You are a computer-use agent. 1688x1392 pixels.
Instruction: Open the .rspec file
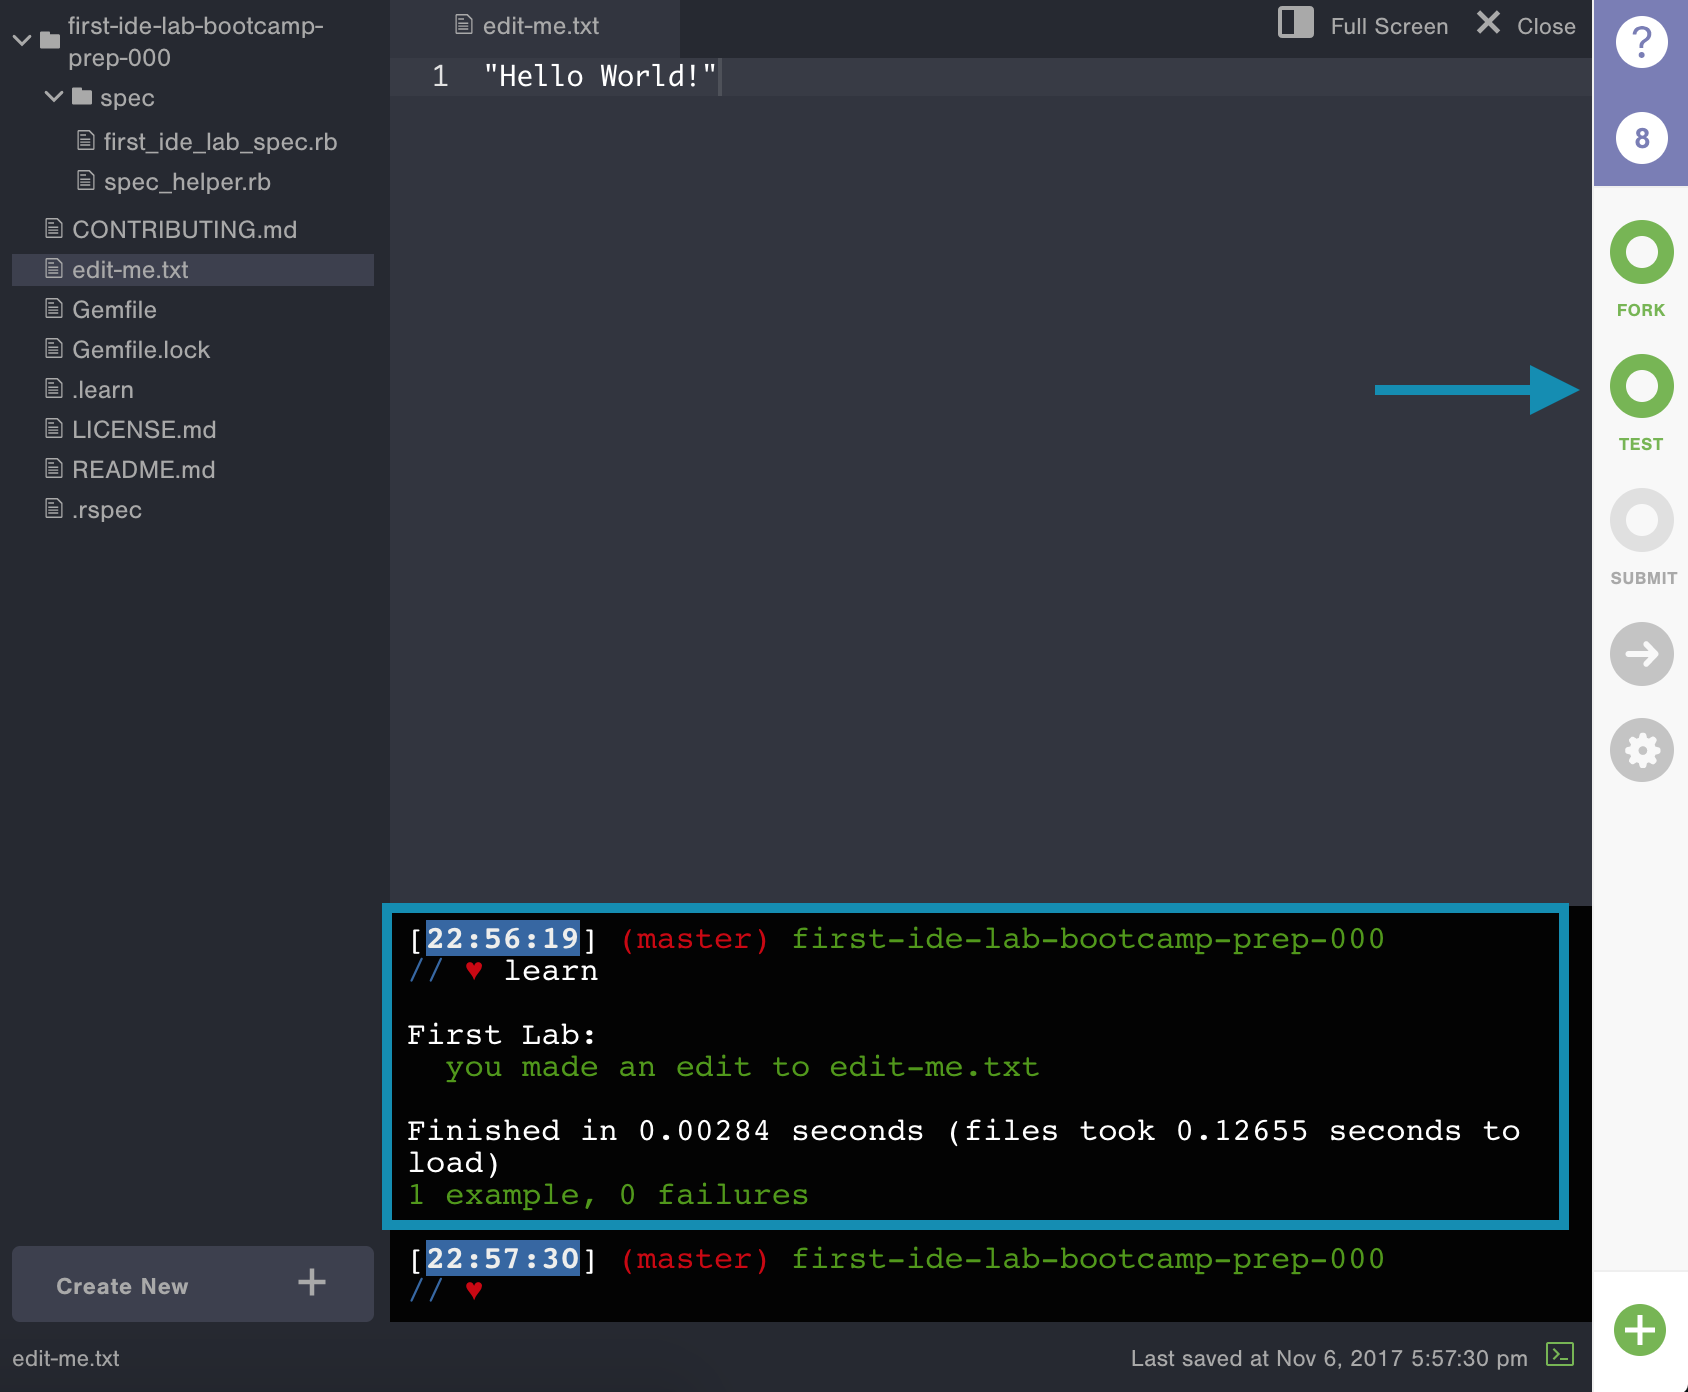coord(107,510)
